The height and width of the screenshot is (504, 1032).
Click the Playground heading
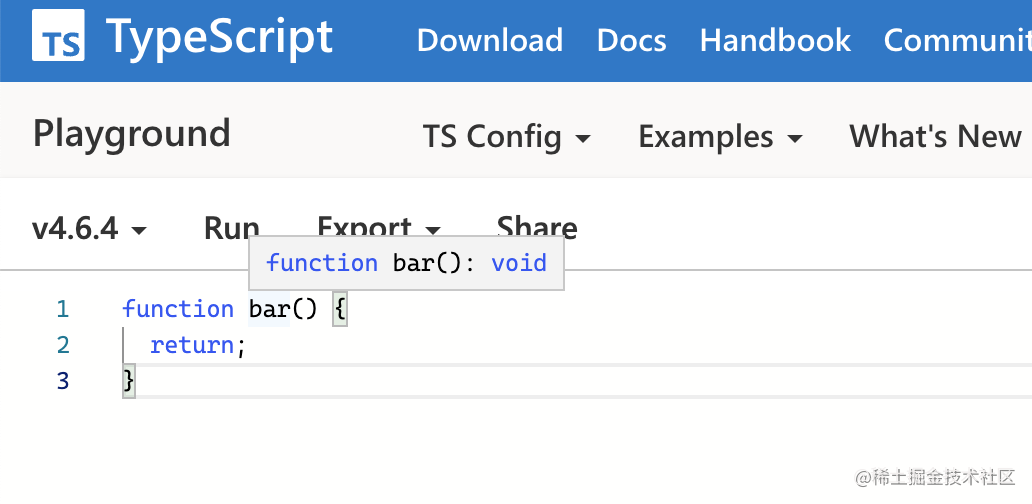[x=132, y=133]
